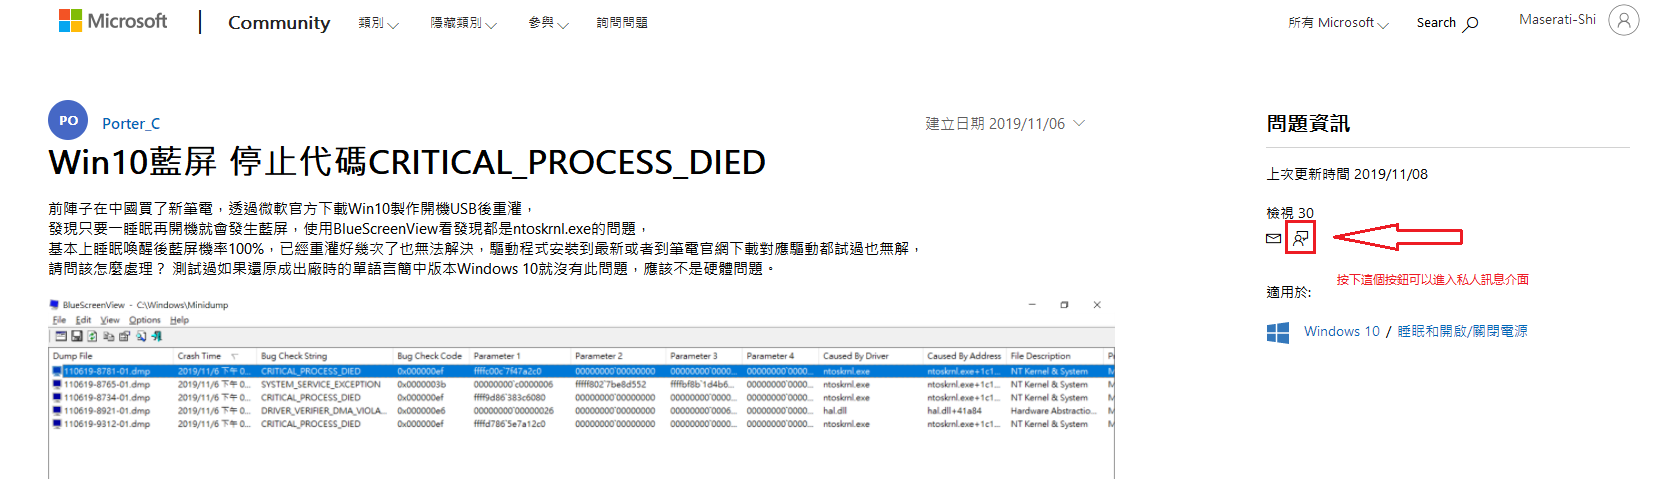This screenshot has width=1675, height=479.
Task: Click BlueScreenView Copy toolbar icon
Action: (109, 336)
